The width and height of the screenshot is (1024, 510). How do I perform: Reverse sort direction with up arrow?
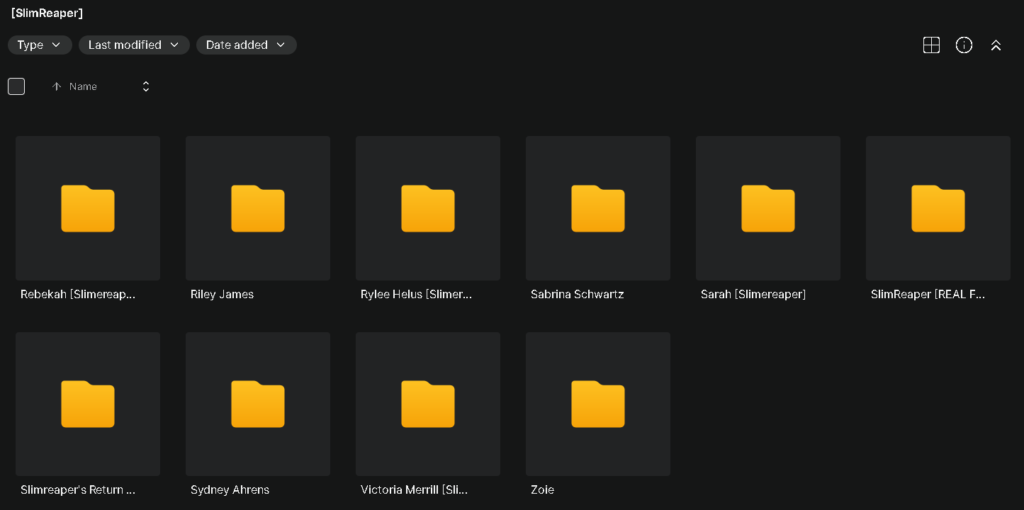[x=57, y=86]
